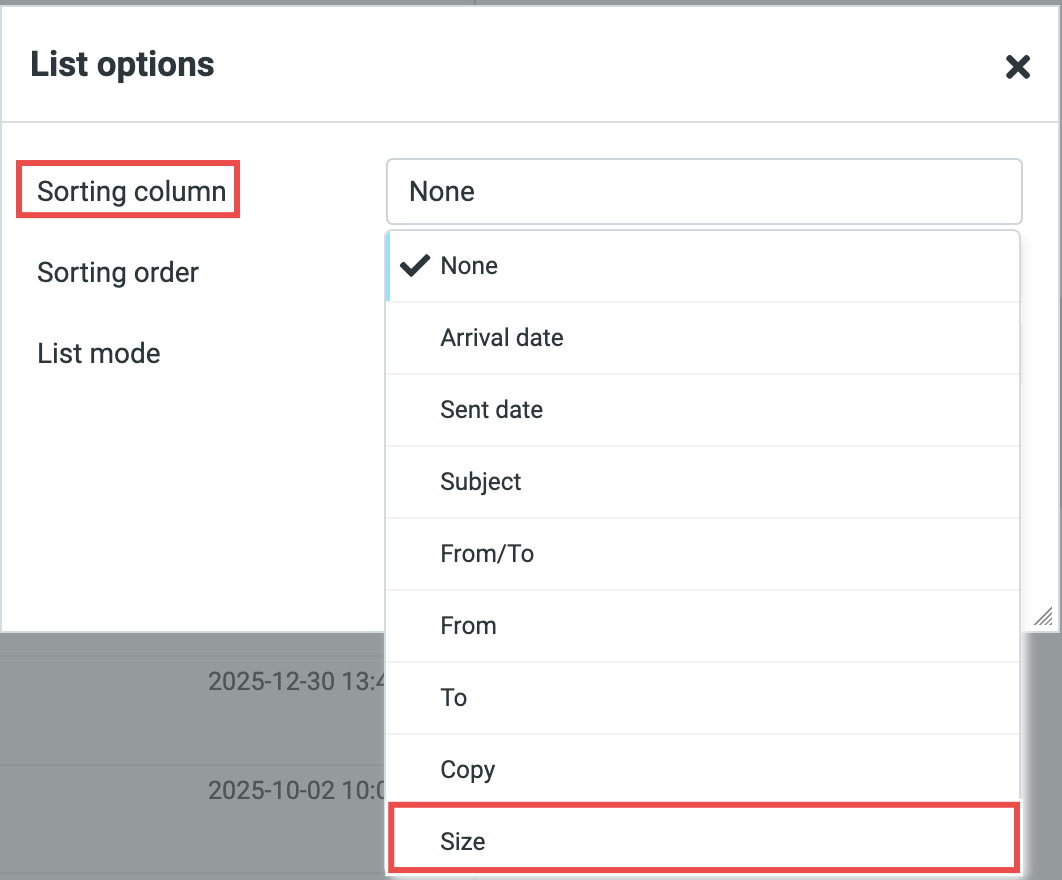Click the Sorting order label
Viewport: 1062px width, 880px height.
(x=118, y=272)
